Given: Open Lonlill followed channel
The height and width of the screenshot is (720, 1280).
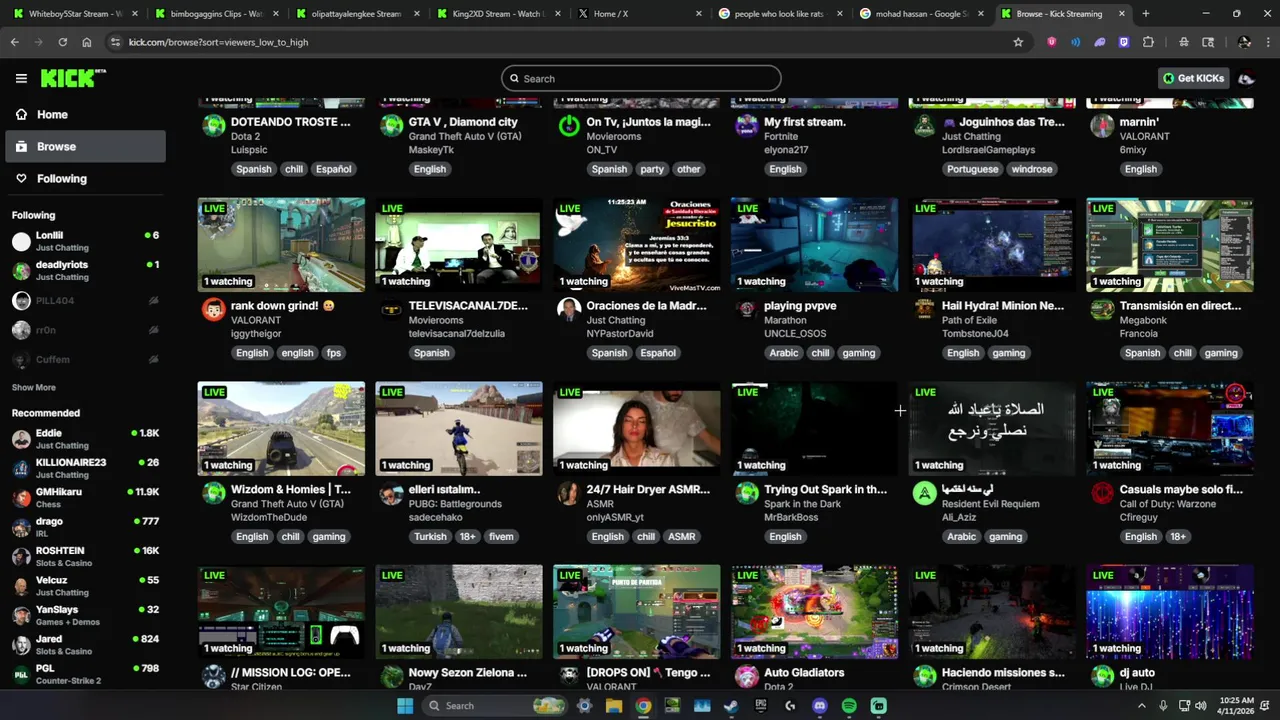Looking at the screenshot, I should click(85, 241).
